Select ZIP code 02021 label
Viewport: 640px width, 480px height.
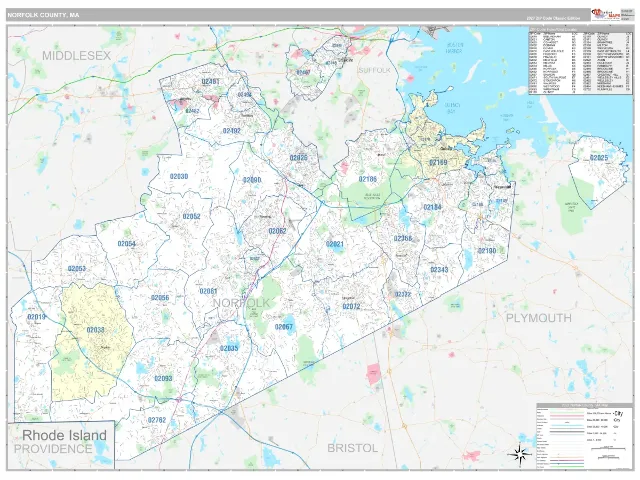click(335, 244)
